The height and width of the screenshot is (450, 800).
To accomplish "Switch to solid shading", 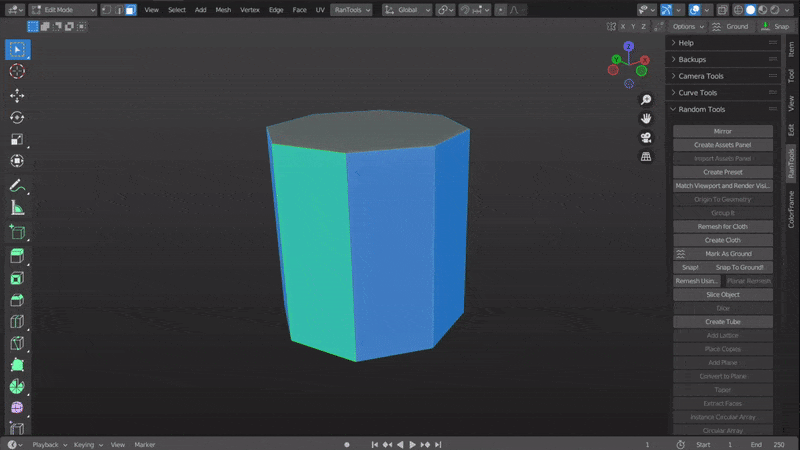I will pos(751,10).
